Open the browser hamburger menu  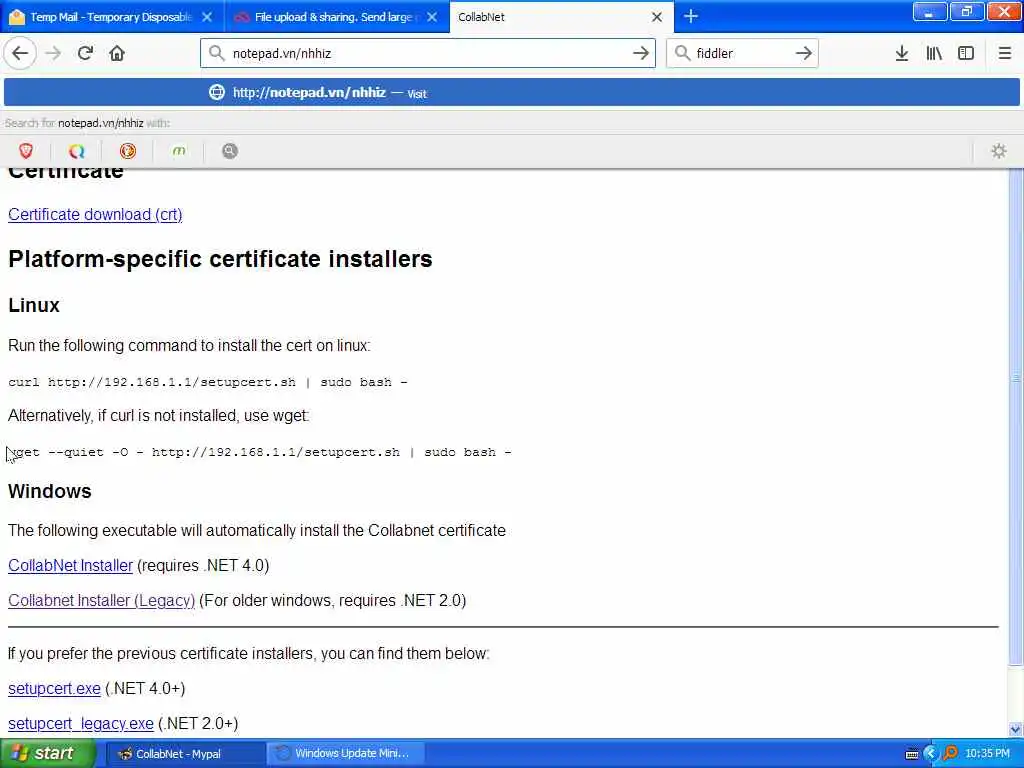click(1004, 54)
